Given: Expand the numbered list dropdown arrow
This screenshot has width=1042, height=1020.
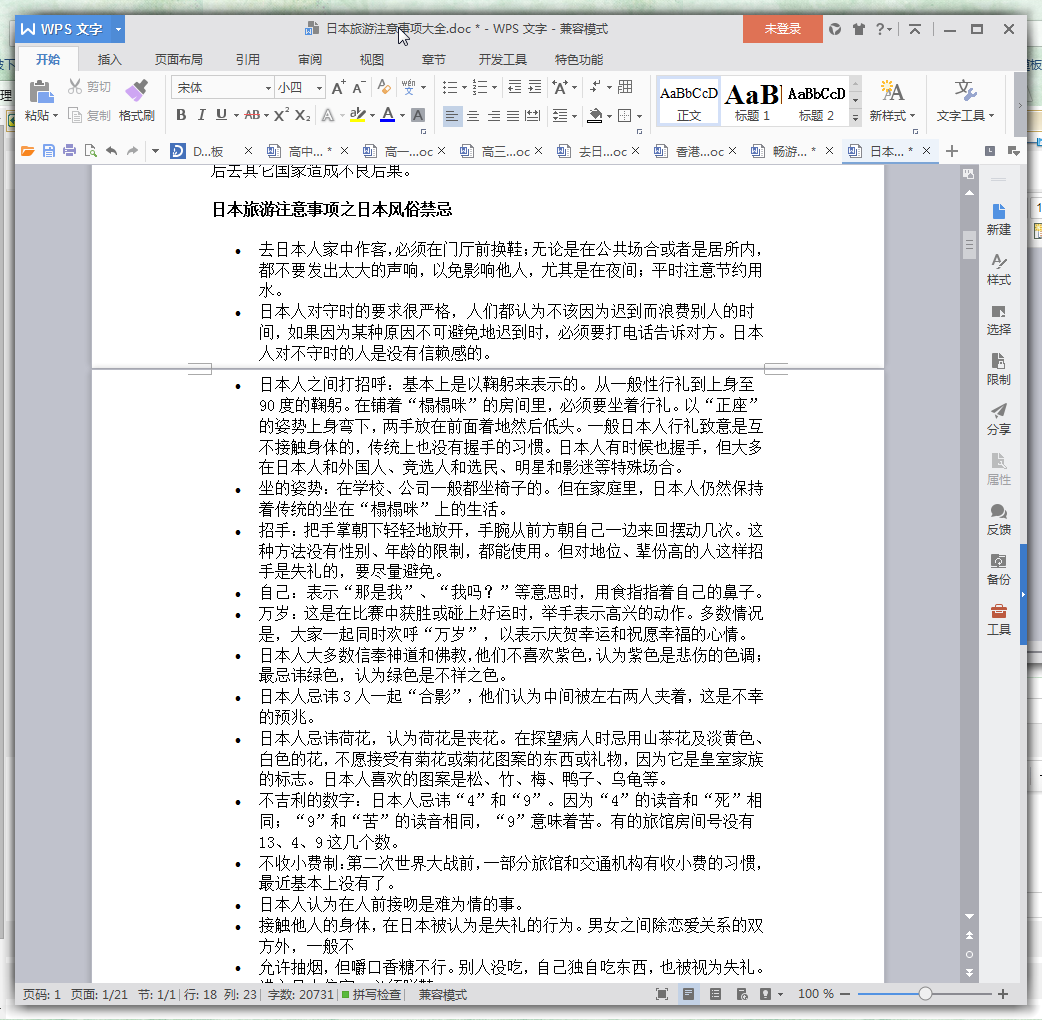Looking at the screenshot, I should (494, 87).
